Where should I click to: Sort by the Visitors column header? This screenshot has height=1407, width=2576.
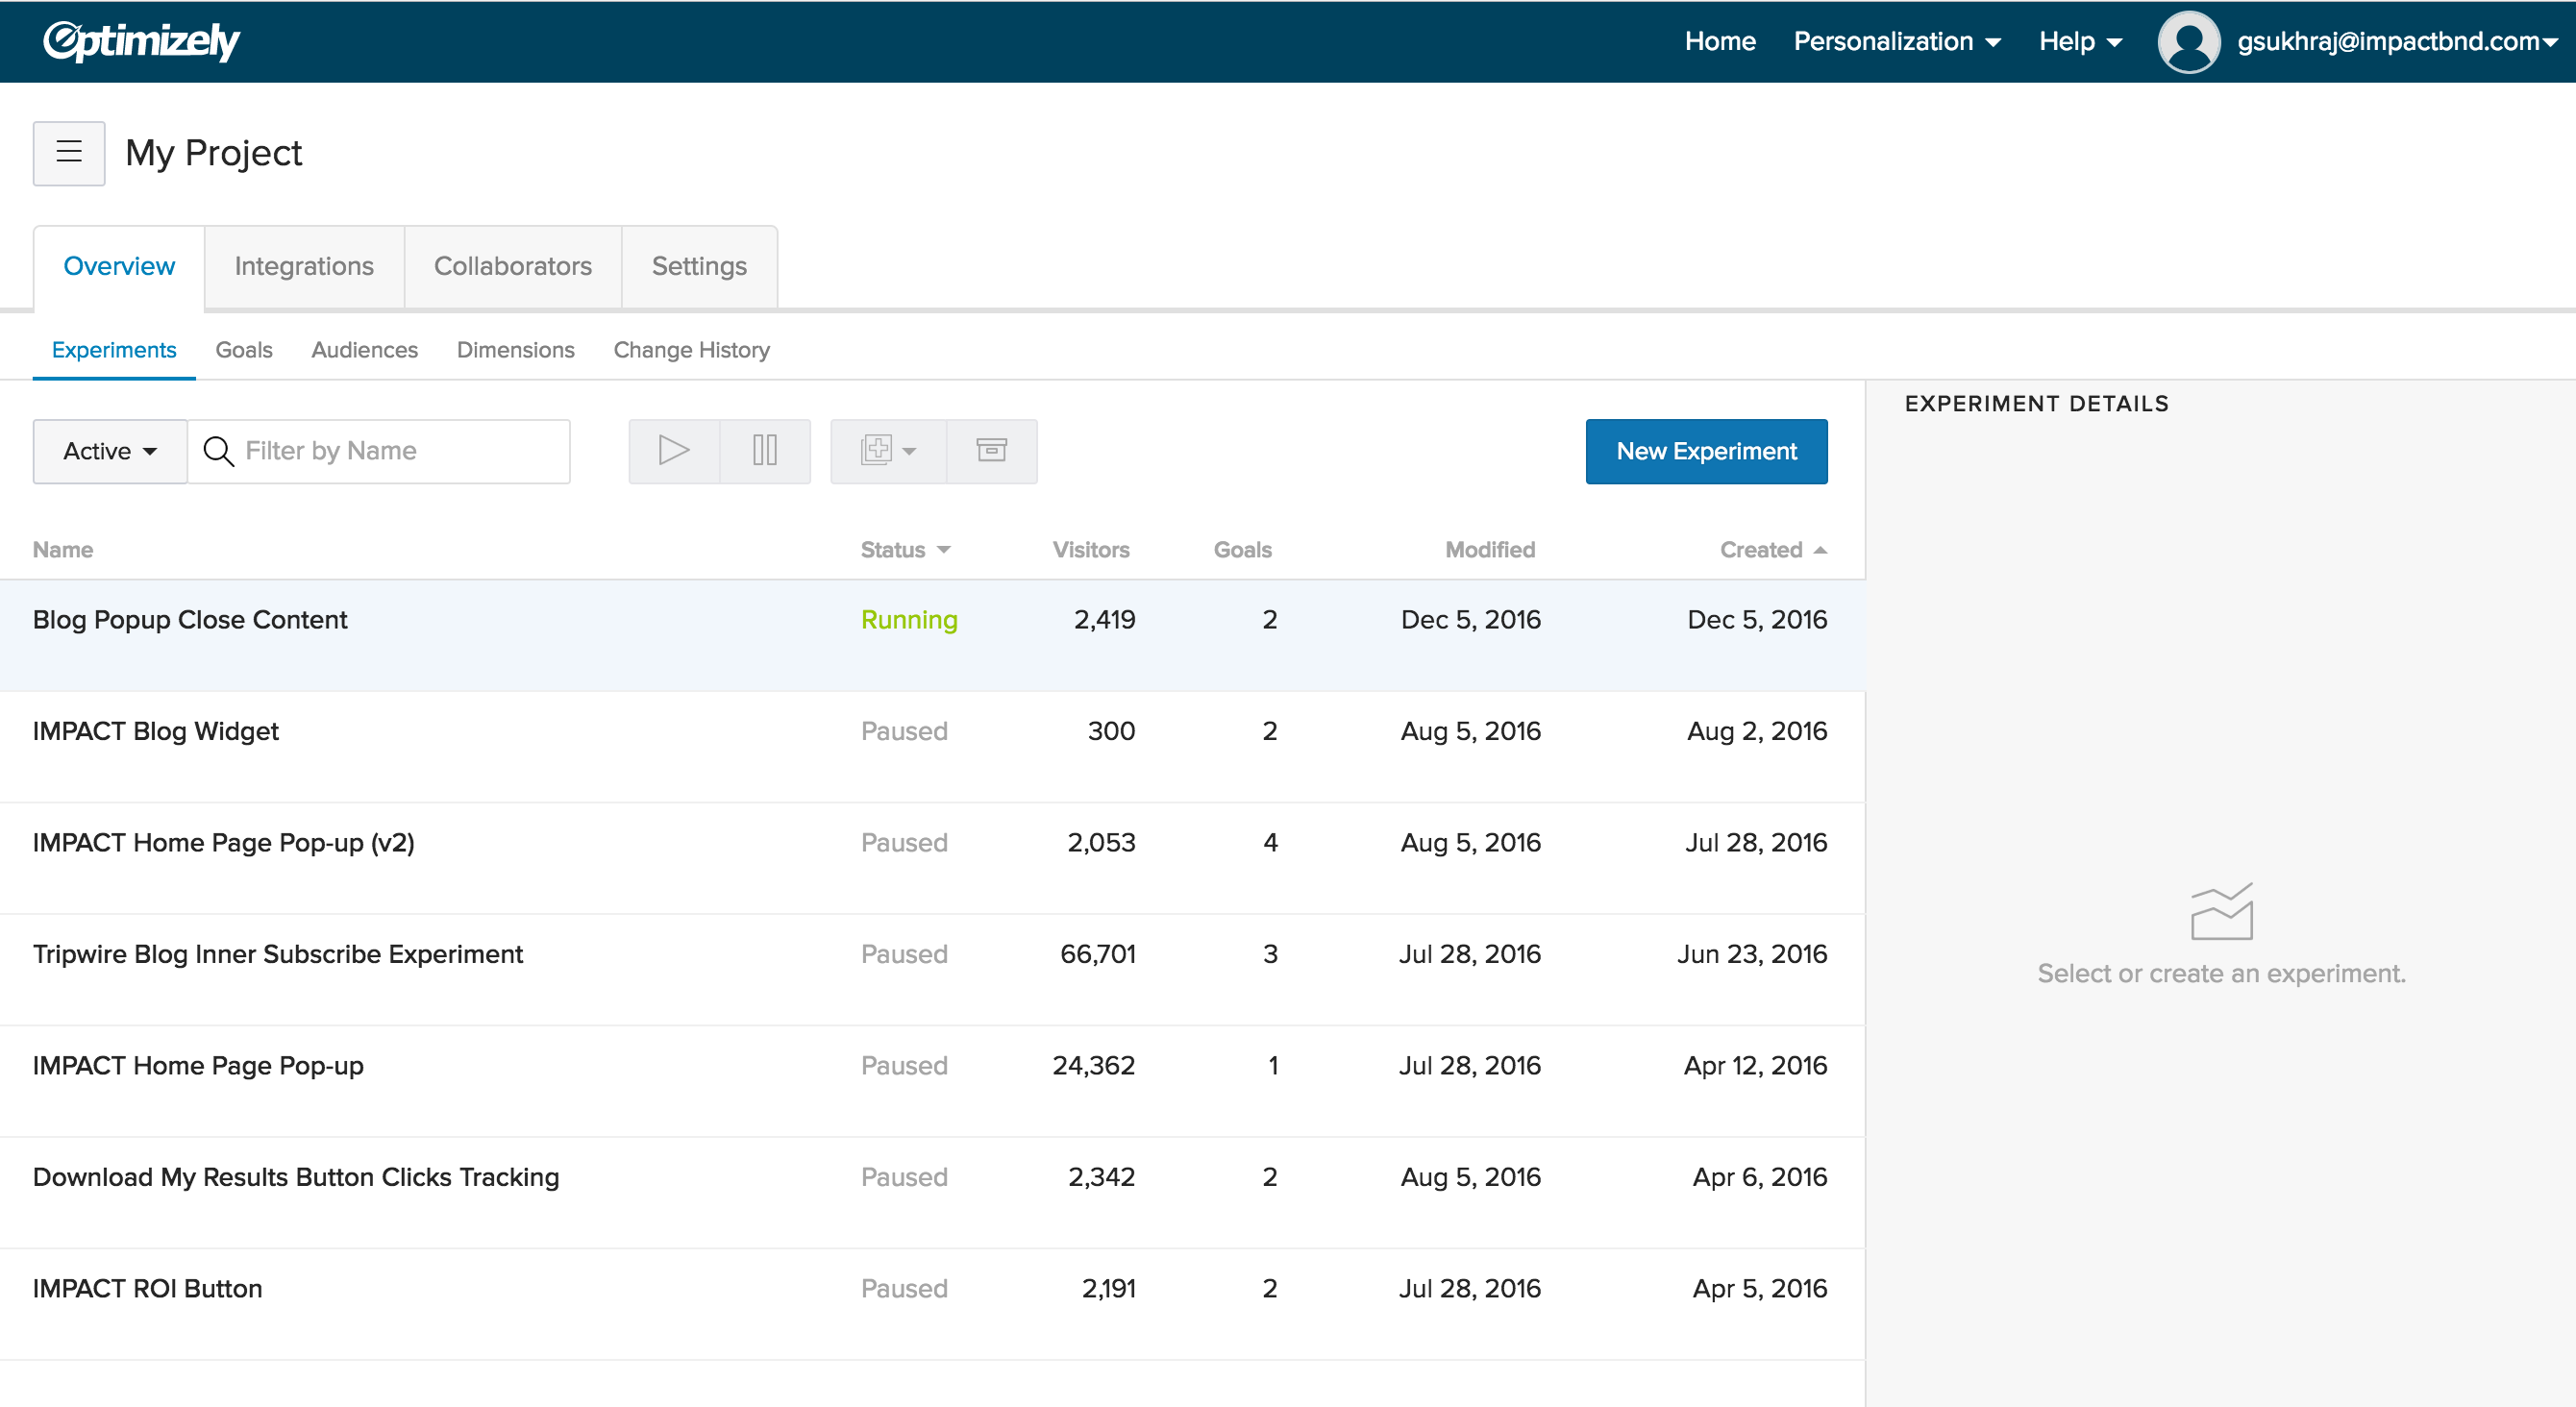click(x=1090, y=550)
